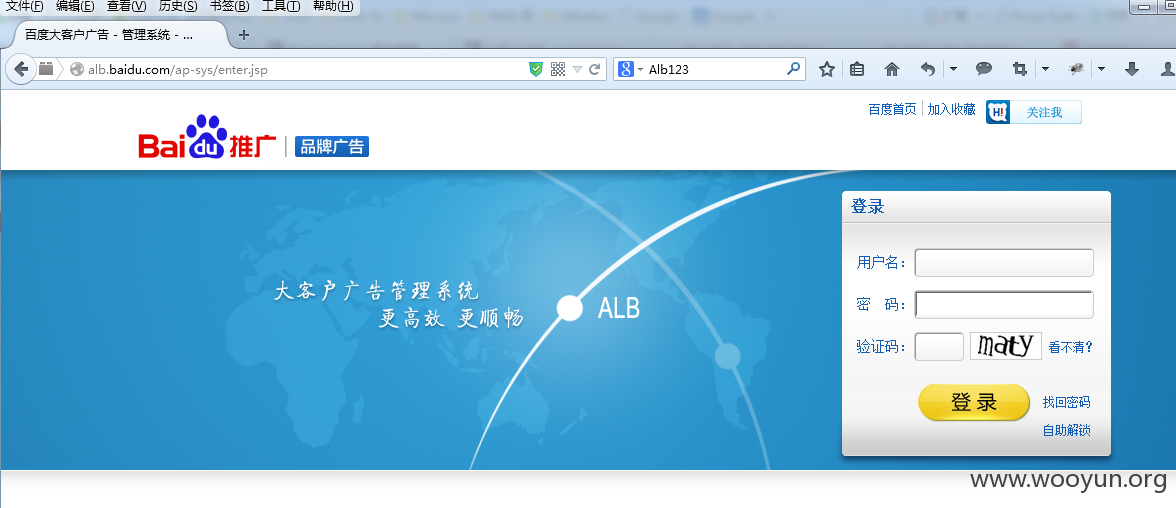This screenshot has height=508, width=1176.
Task: Expand the dropdown next to bug icon
Action: (1102, 69)
